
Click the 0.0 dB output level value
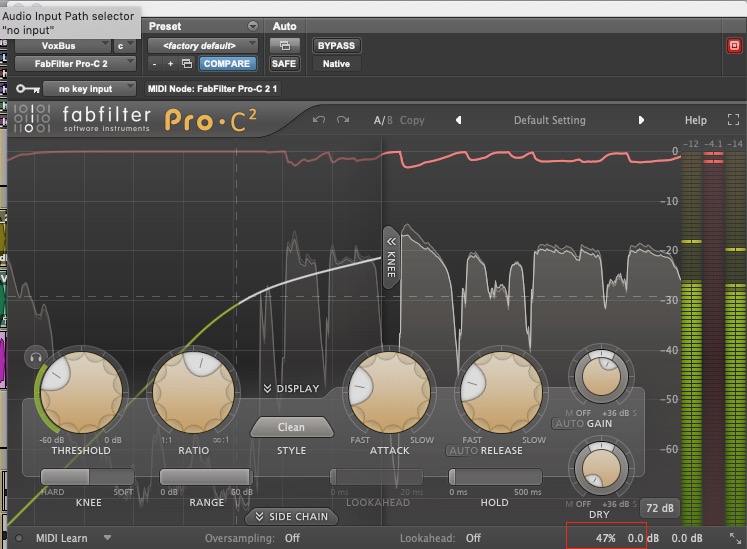pos(686,538)
